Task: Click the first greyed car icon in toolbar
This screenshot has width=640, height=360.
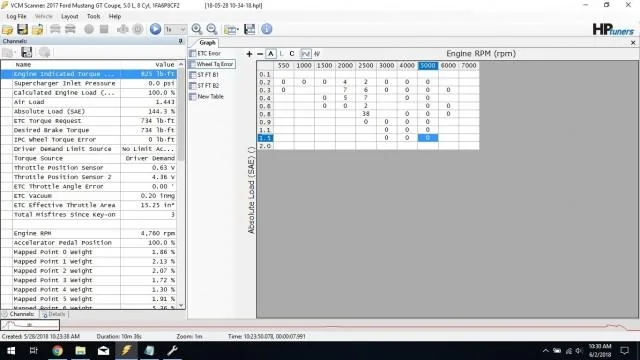Action: tap(55, 29)
